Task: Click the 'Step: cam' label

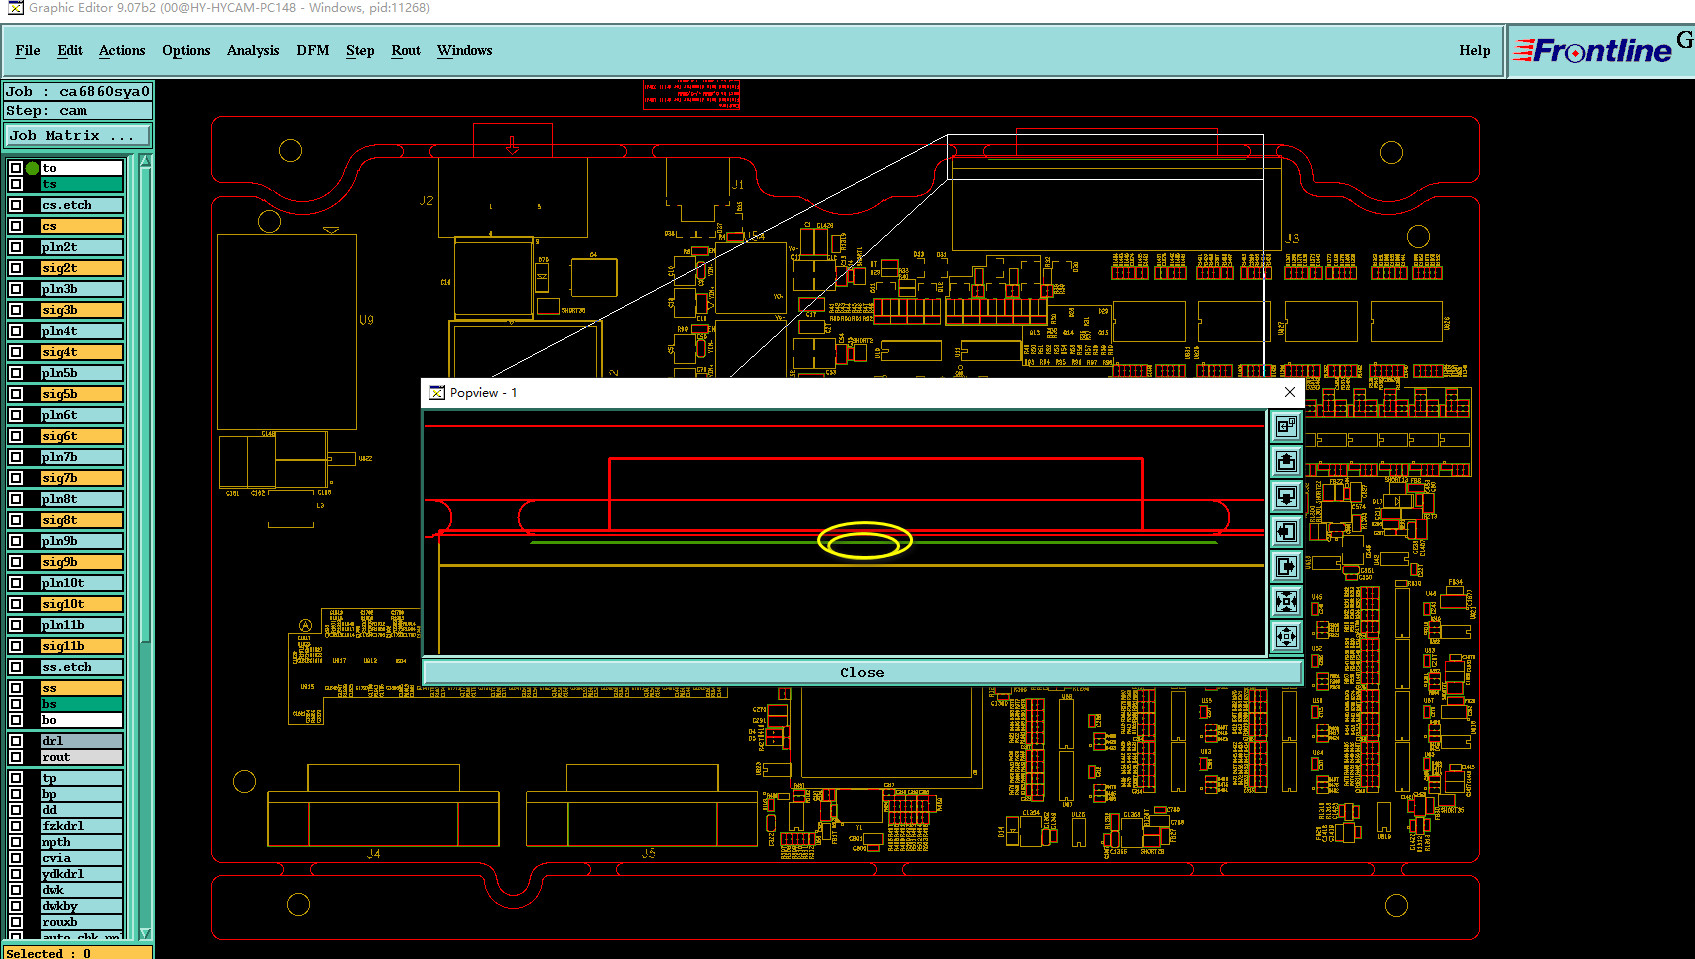Action: coord(79,111)
